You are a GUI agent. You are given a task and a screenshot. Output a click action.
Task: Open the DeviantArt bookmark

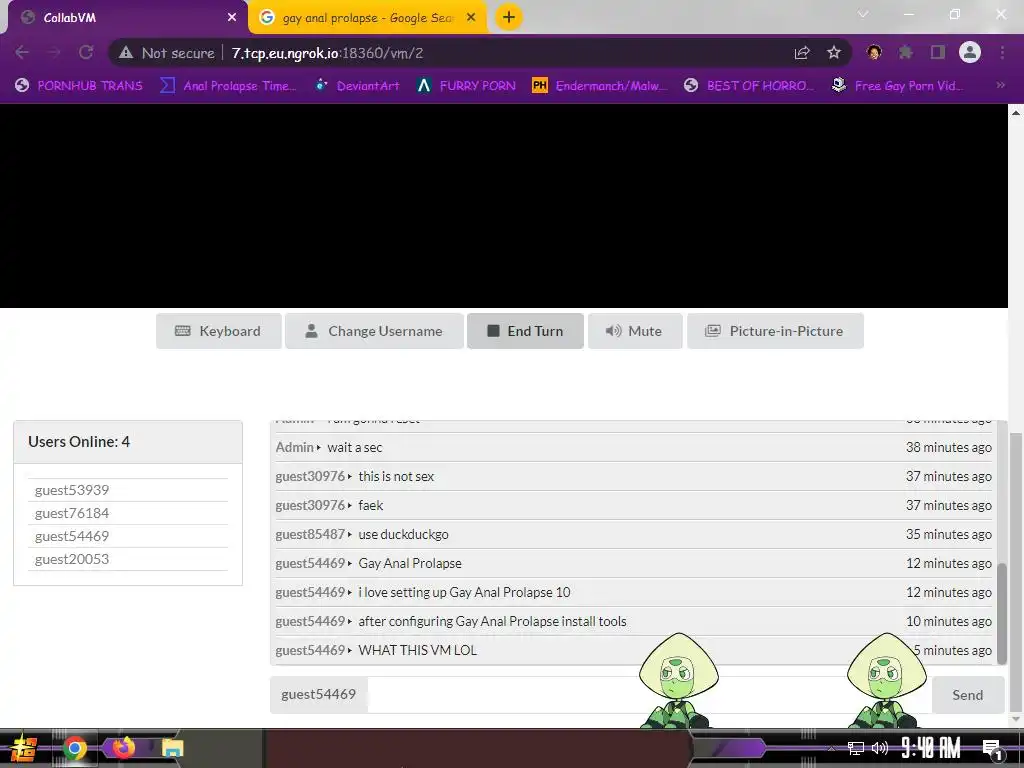[x=357, y=86]
